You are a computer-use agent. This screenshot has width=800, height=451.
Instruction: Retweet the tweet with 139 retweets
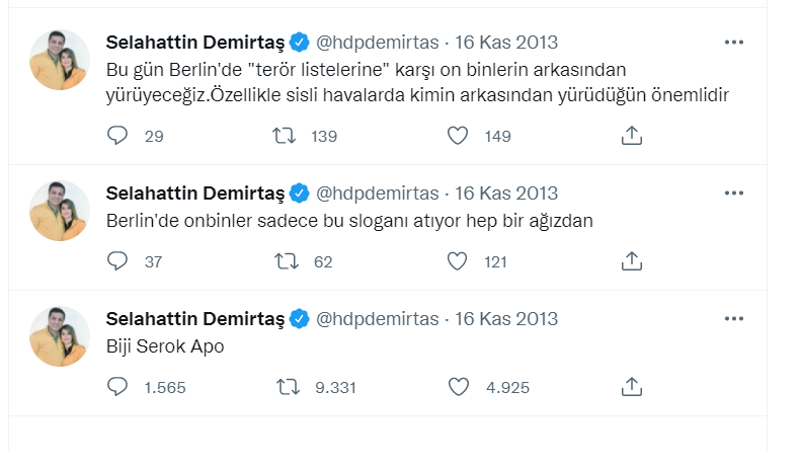coord(286,136)
